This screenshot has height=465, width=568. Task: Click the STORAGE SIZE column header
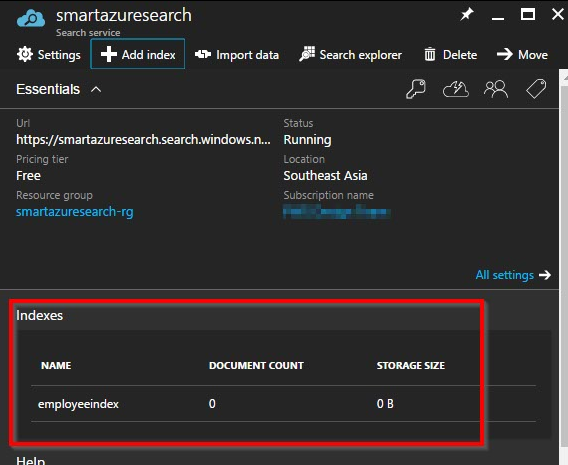point(411,365)
